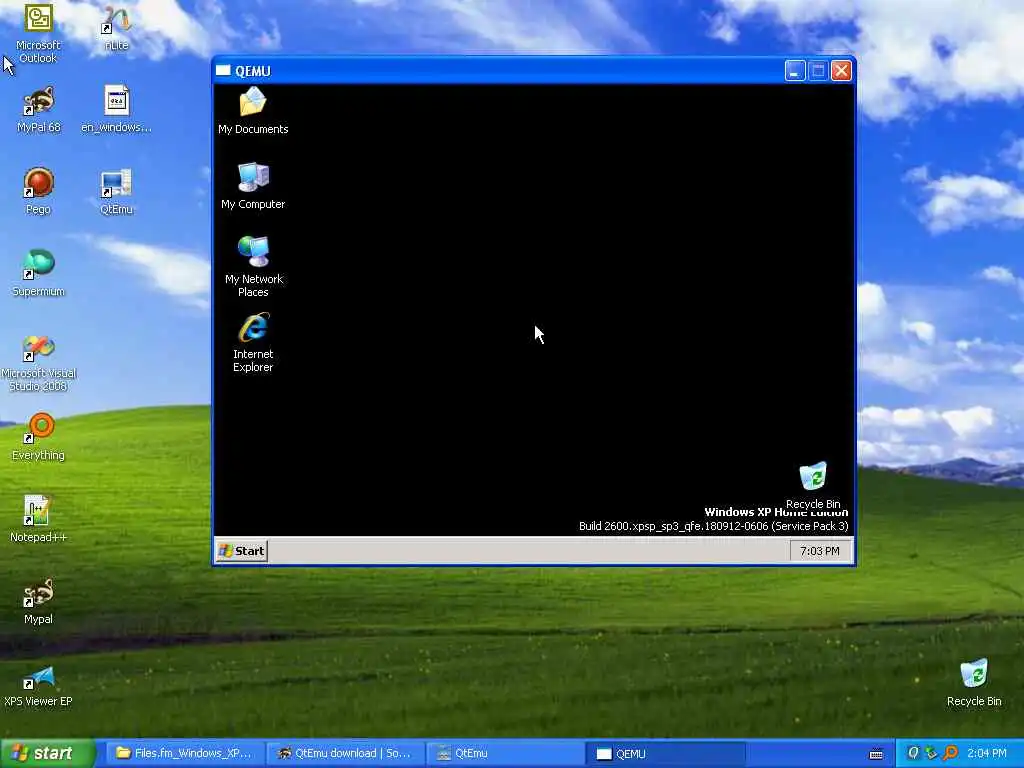Select Internet Explorer icon in QEMU guest
Screen dimensions: 1024x768
click(253, 342)
